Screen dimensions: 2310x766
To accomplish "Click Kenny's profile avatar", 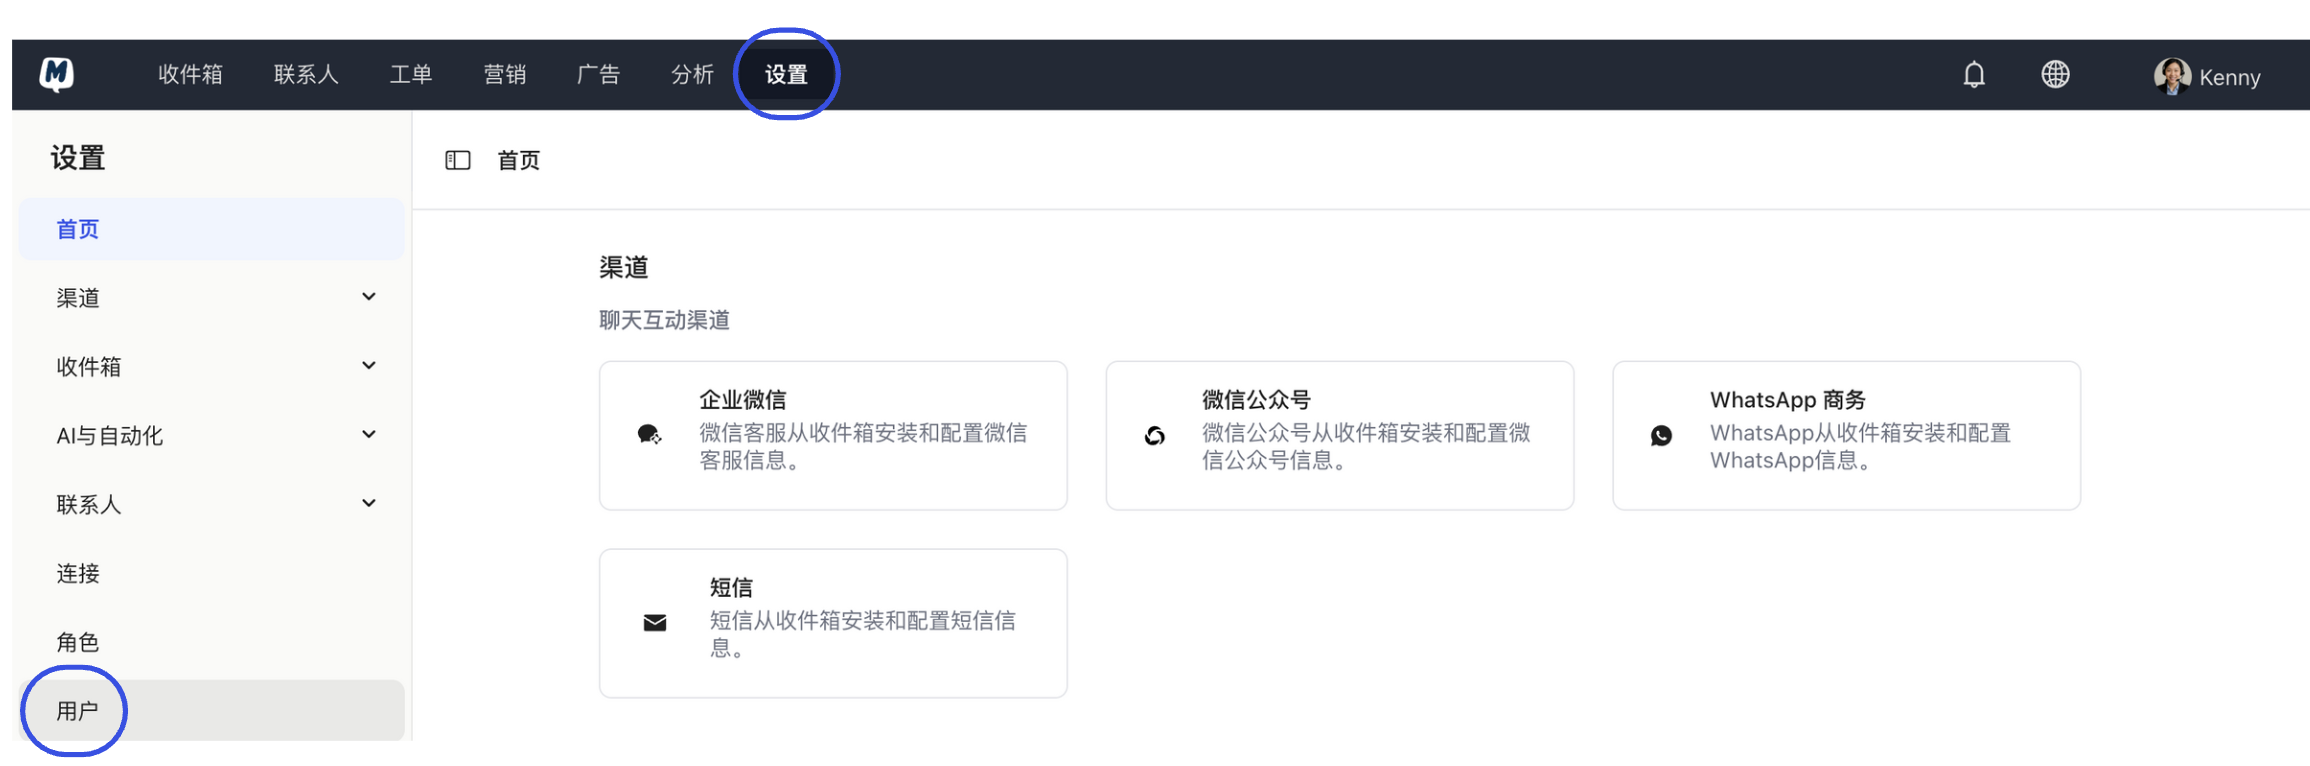I will point(2171,76).
